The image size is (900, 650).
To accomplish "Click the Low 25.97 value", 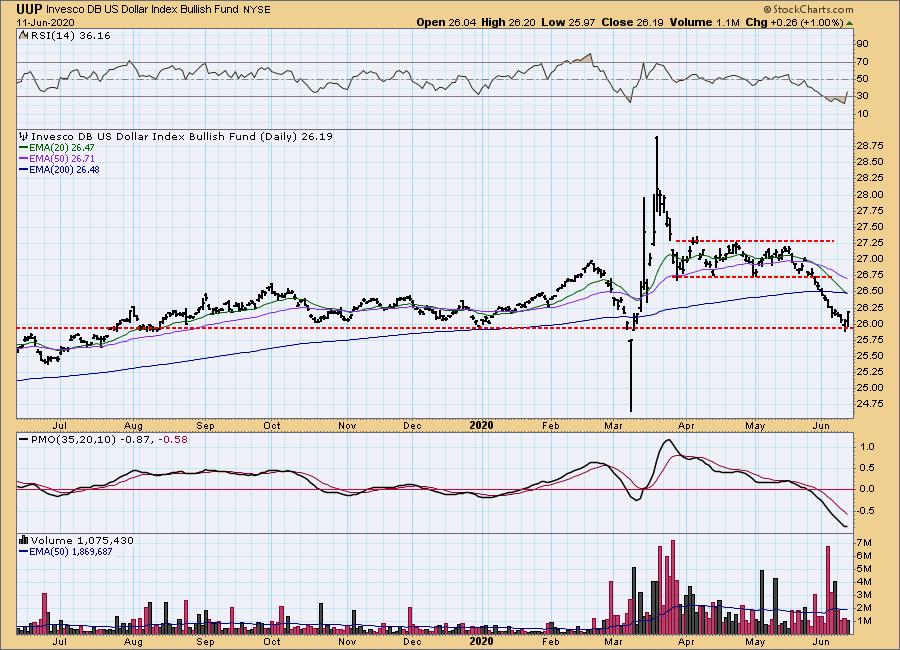I will pyautogui.click(x=568, y=22).
